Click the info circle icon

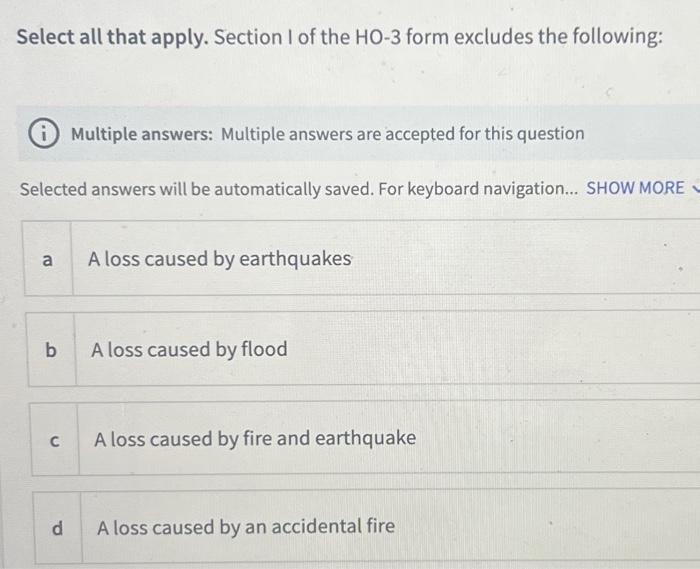[x=43, y=135]
